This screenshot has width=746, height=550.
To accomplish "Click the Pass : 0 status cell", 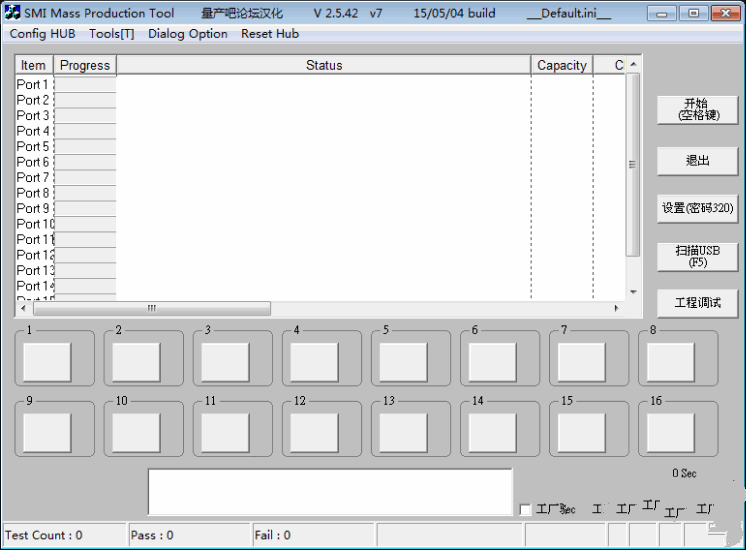I will (x=189, y=535).
